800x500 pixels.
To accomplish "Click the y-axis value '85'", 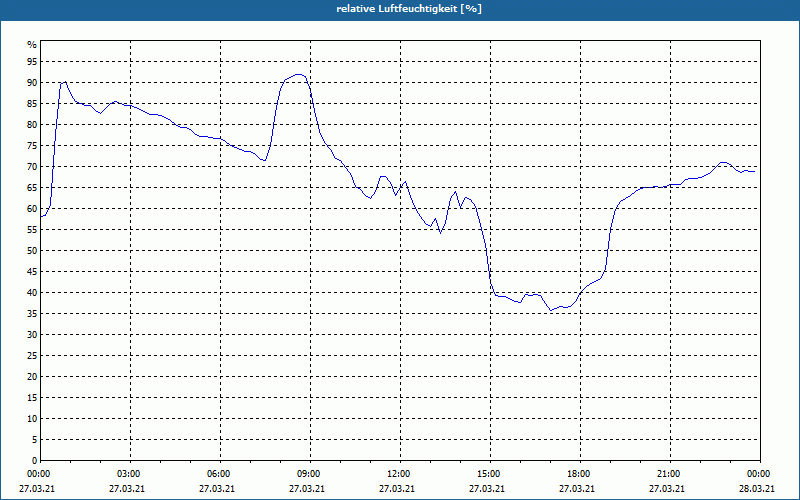I will pyautogui.click(x=32, y=104).
